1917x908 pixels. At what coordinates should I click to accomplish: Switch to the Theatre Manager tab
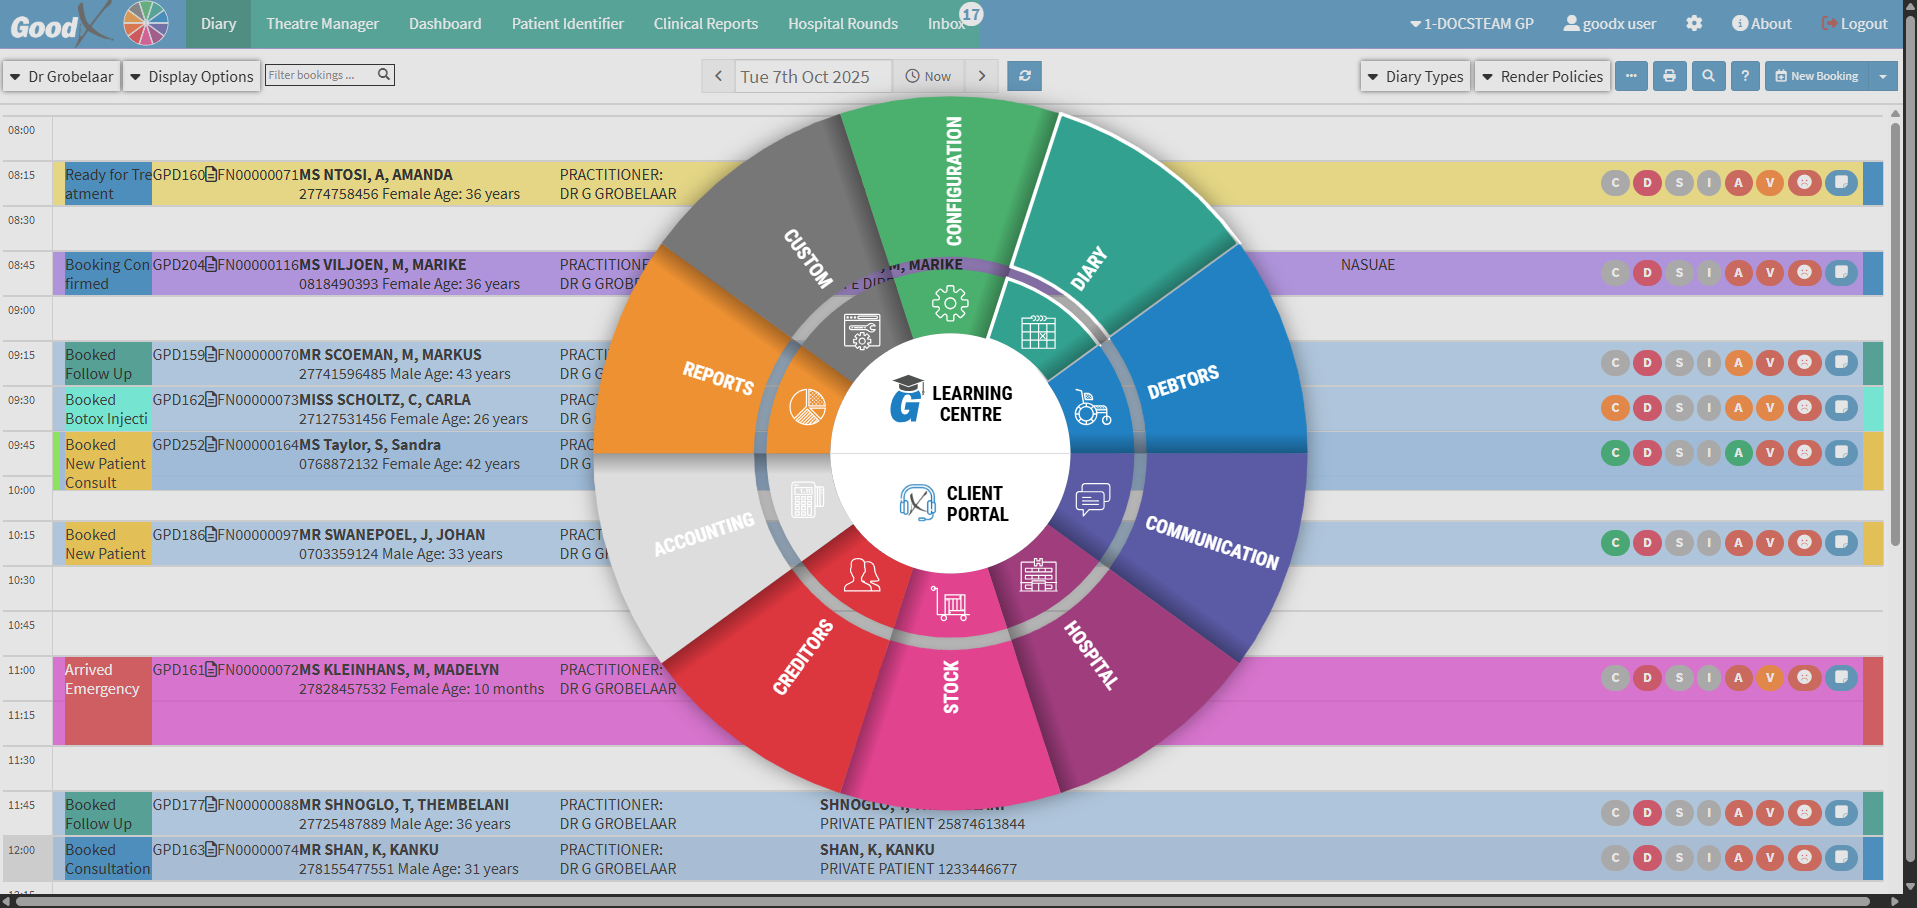tap(322, 24)
